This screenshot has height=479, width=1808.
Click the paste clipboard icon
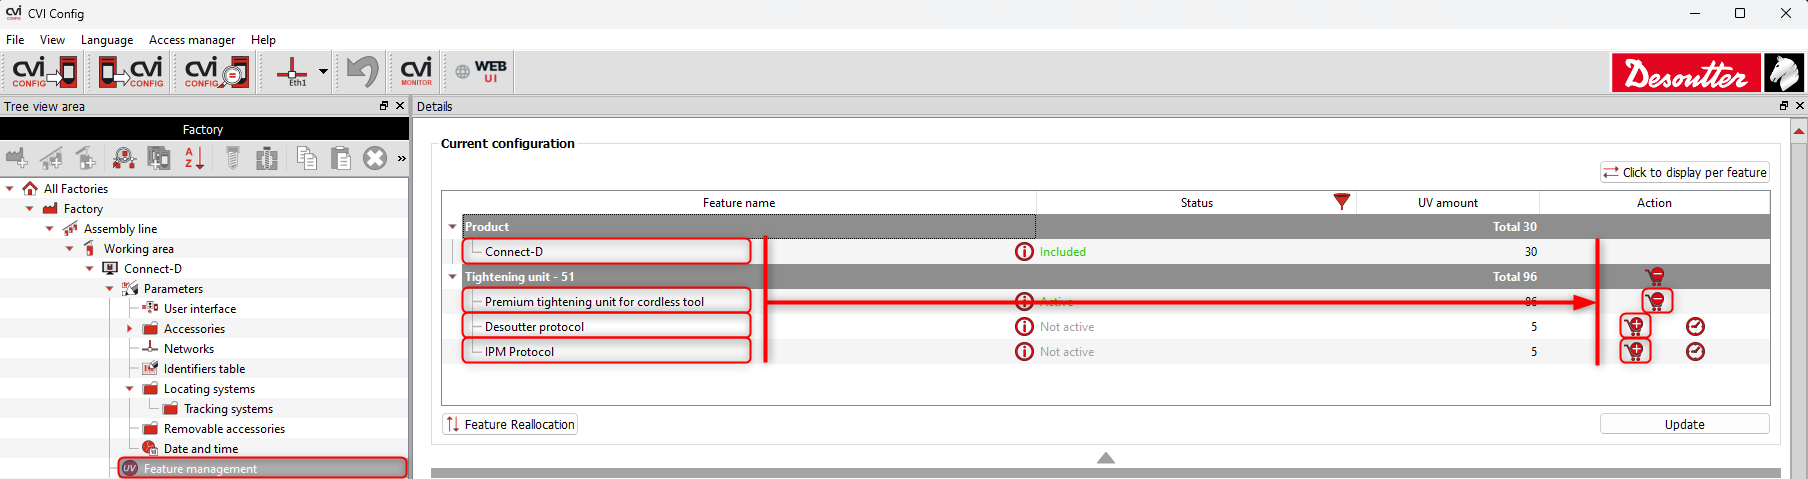coord(341,158)
